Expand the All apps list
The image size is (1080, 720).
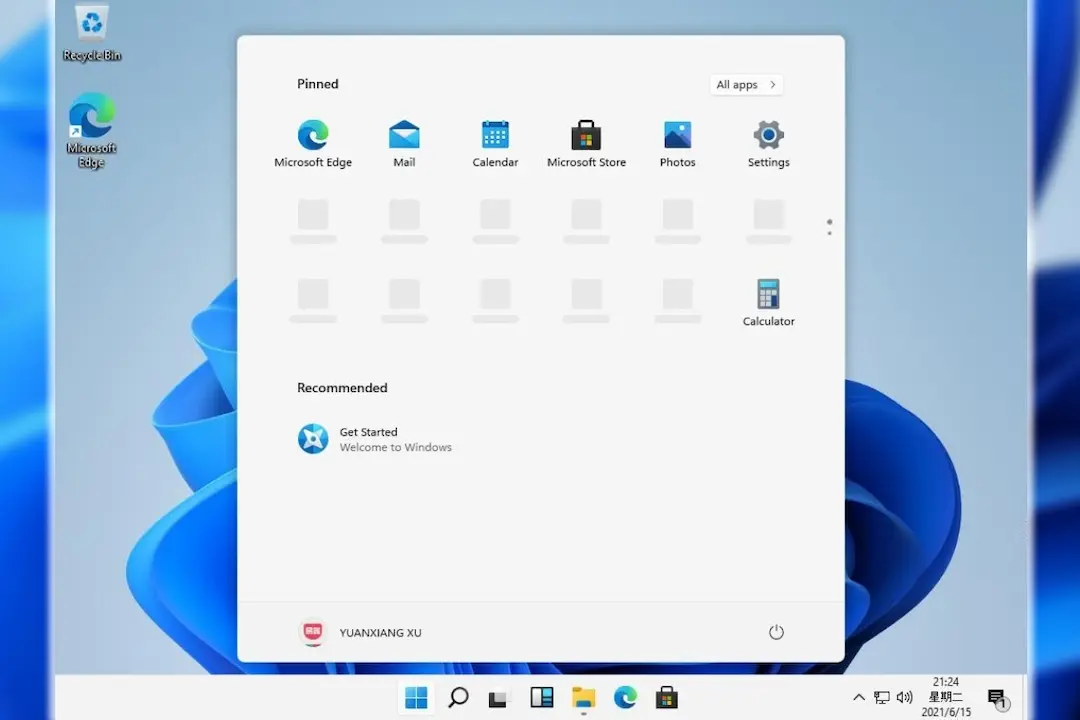coord(746,85)
